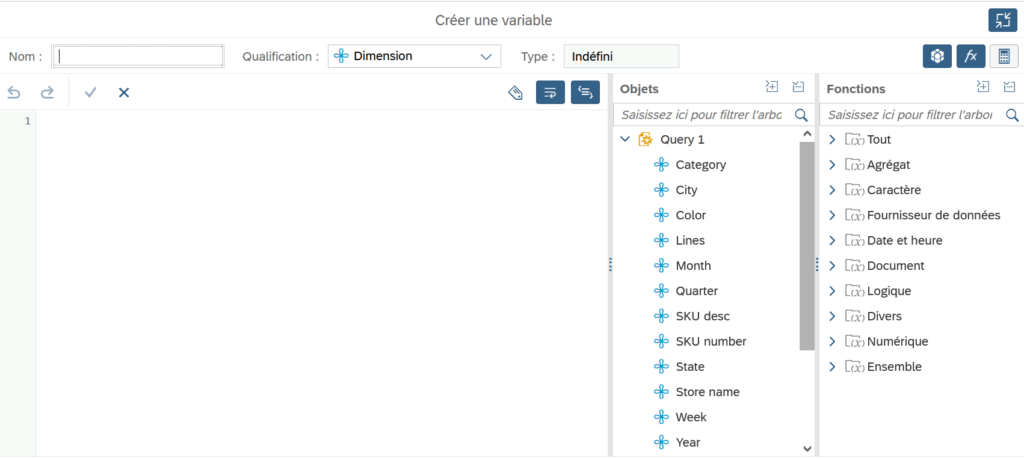Click the Objets list scrollbar down arrow
1024x458 pixels.
point(807,449)
